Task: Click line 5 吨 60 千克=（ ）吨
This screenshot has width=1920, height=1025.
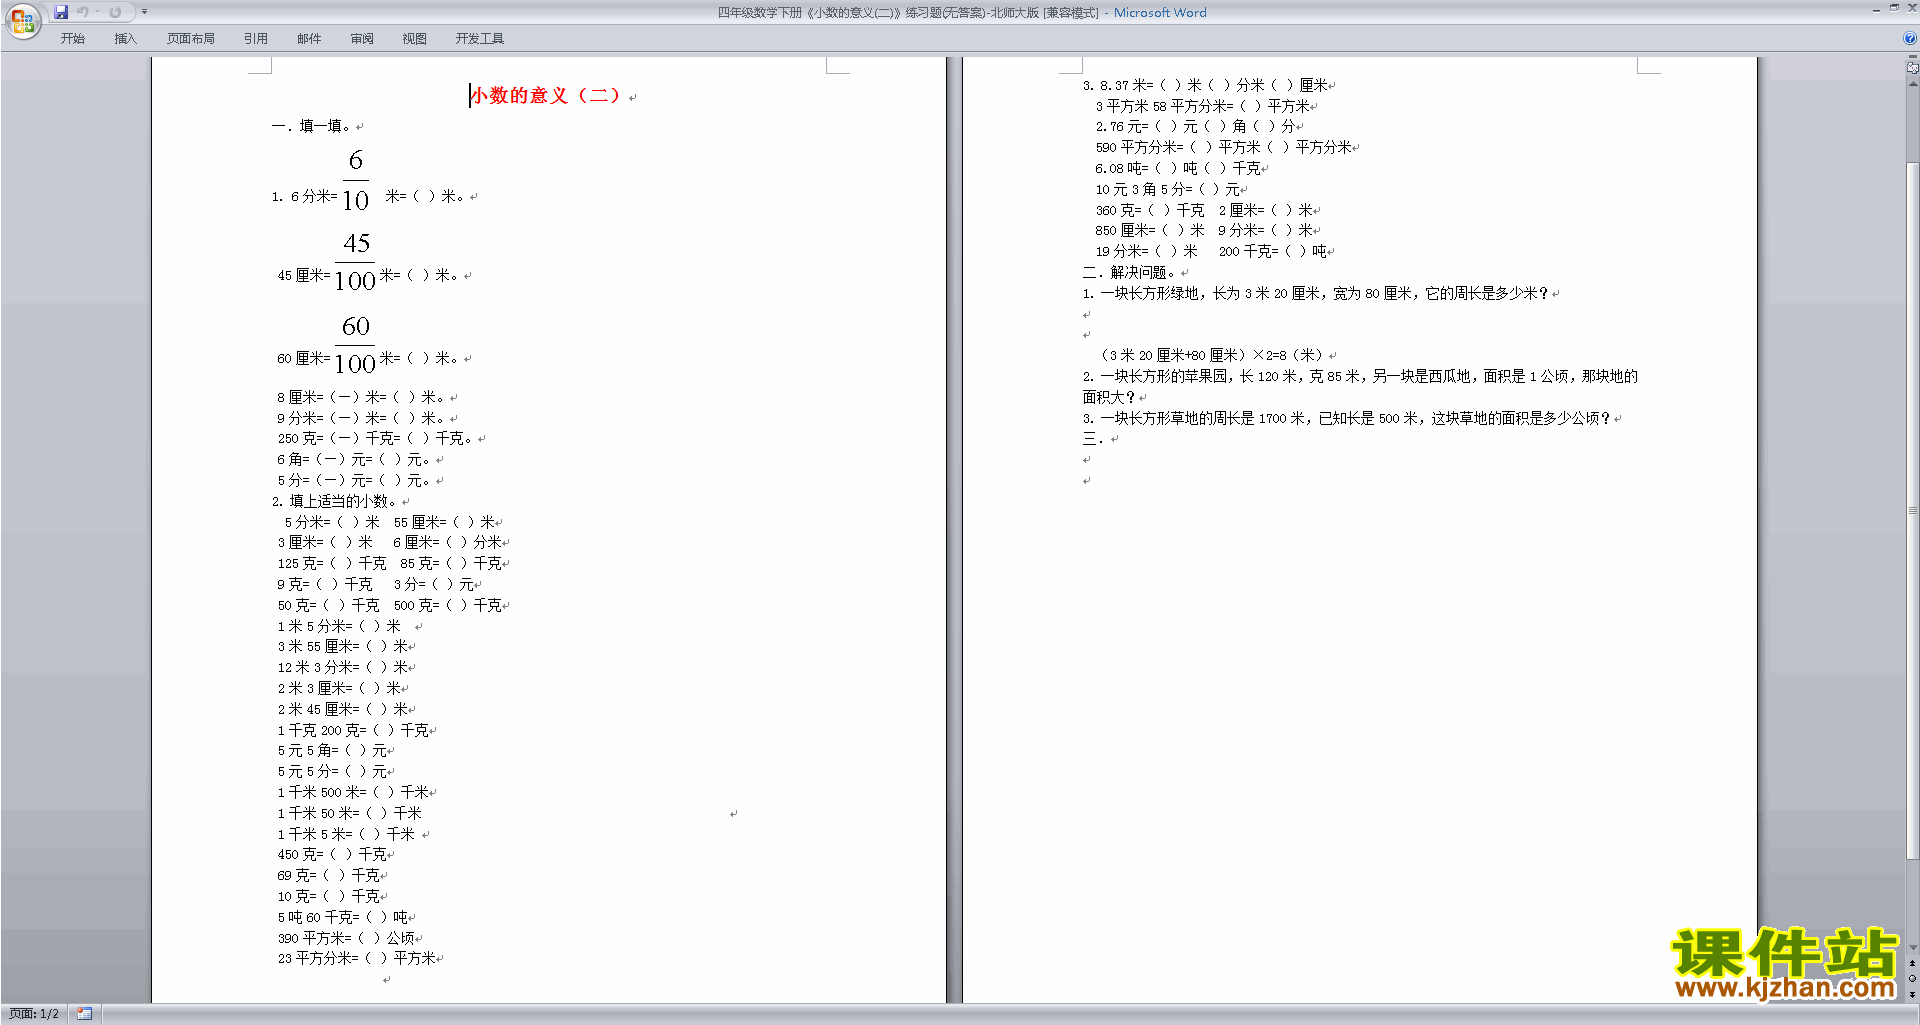Action: click(x=343, y=917)
